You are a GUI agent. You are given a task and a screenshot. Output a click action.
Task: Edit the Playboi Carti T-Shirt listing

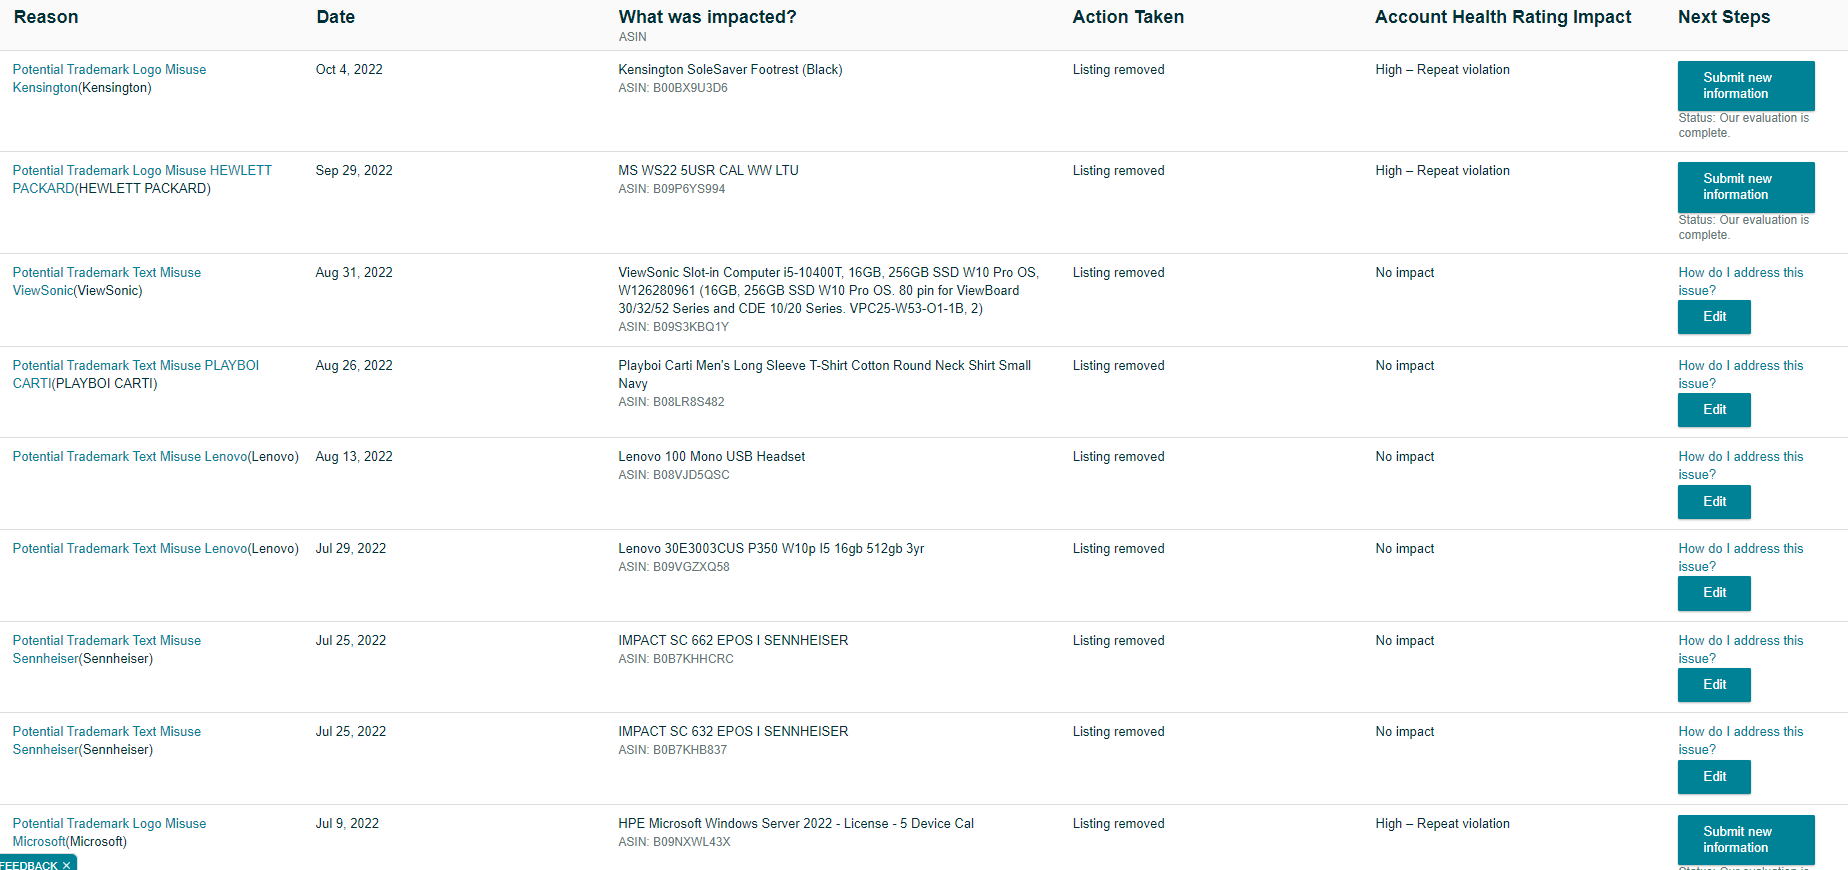(x=1714, y=410)
